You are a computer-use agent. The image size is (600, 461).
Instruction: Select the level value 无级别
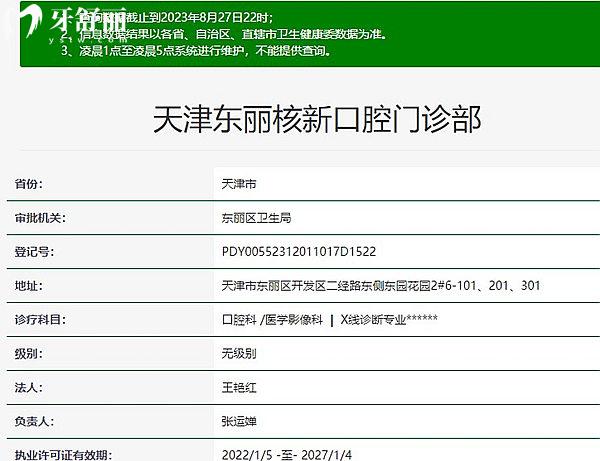coord(238,353)
